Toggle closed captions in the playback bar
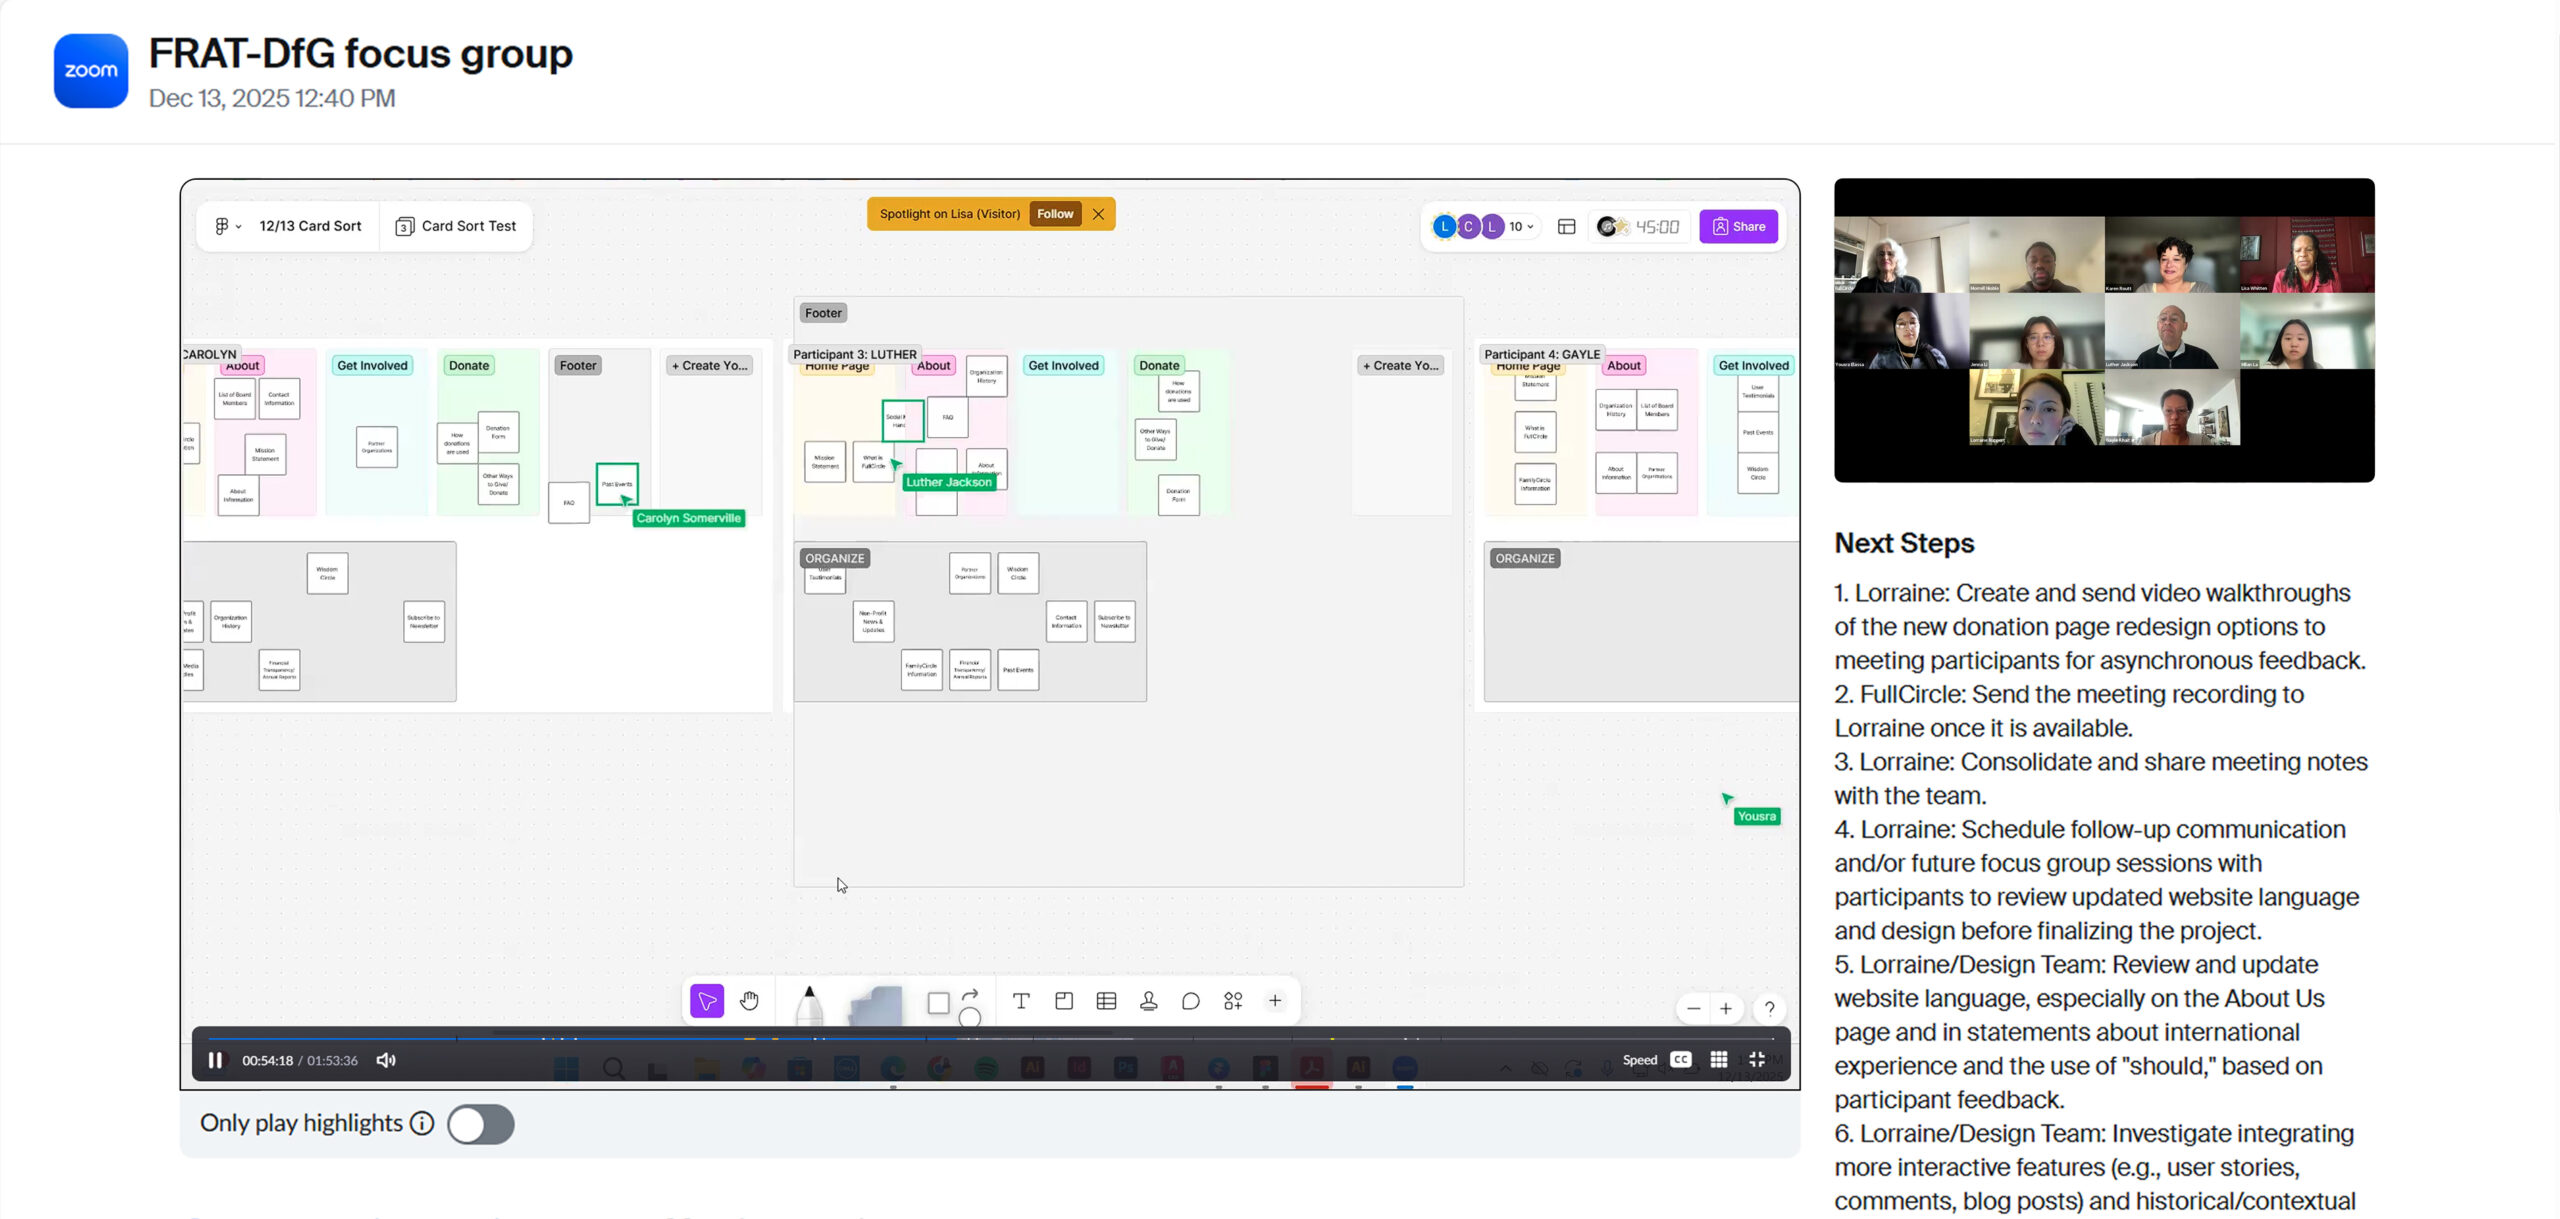Viewport: 2560px width, 1219px height. [x=1680, y=1060]
